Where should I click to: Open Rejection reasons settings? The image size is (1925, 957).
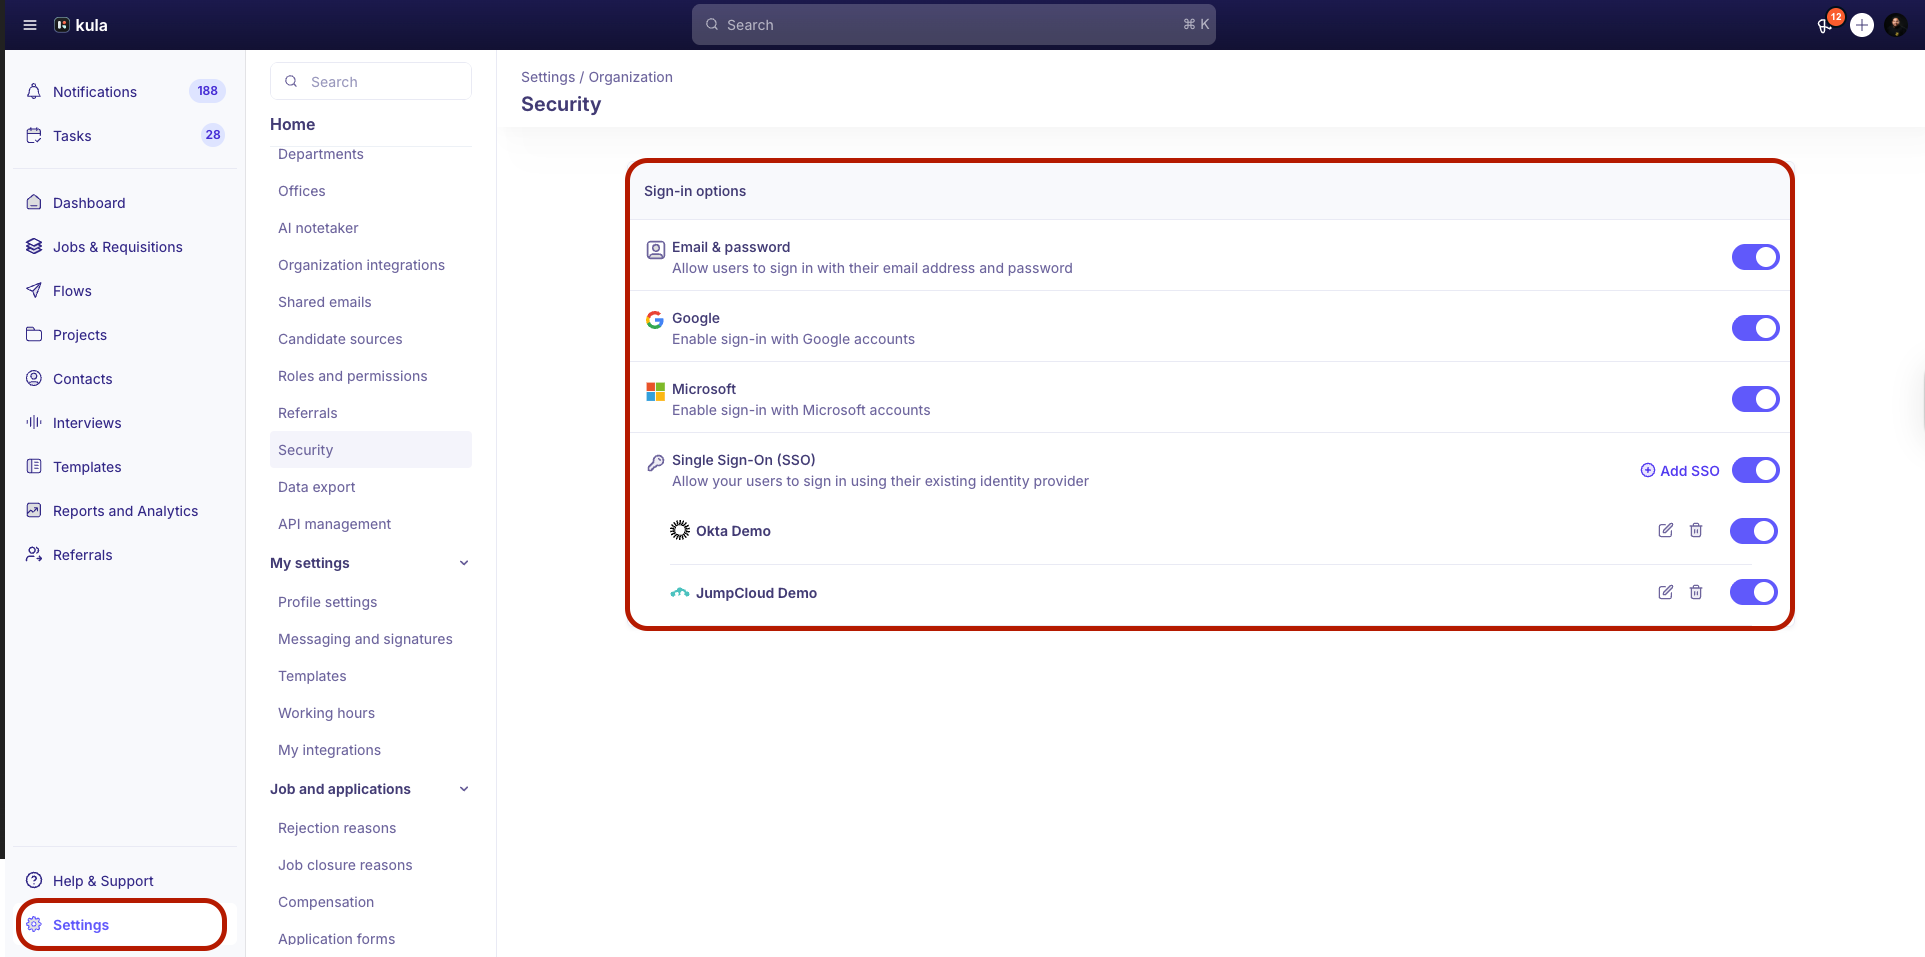(337, 828)
